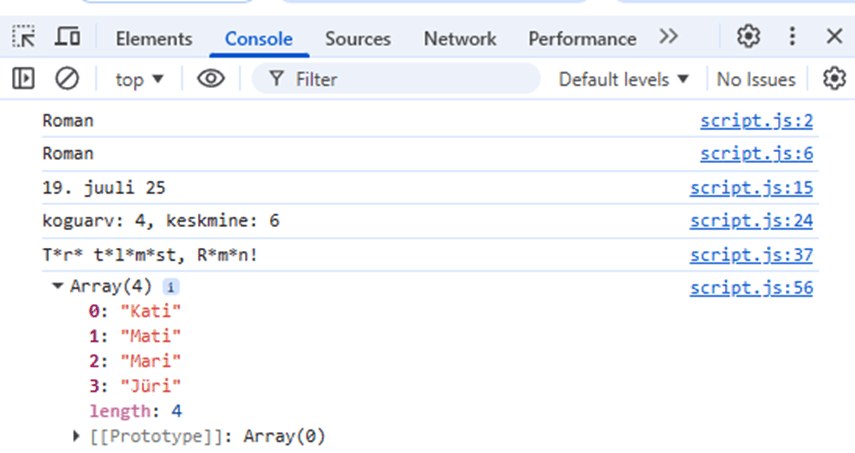Show the console sidebar
Screen dimensions: 855x453
[x=24, y=78]
